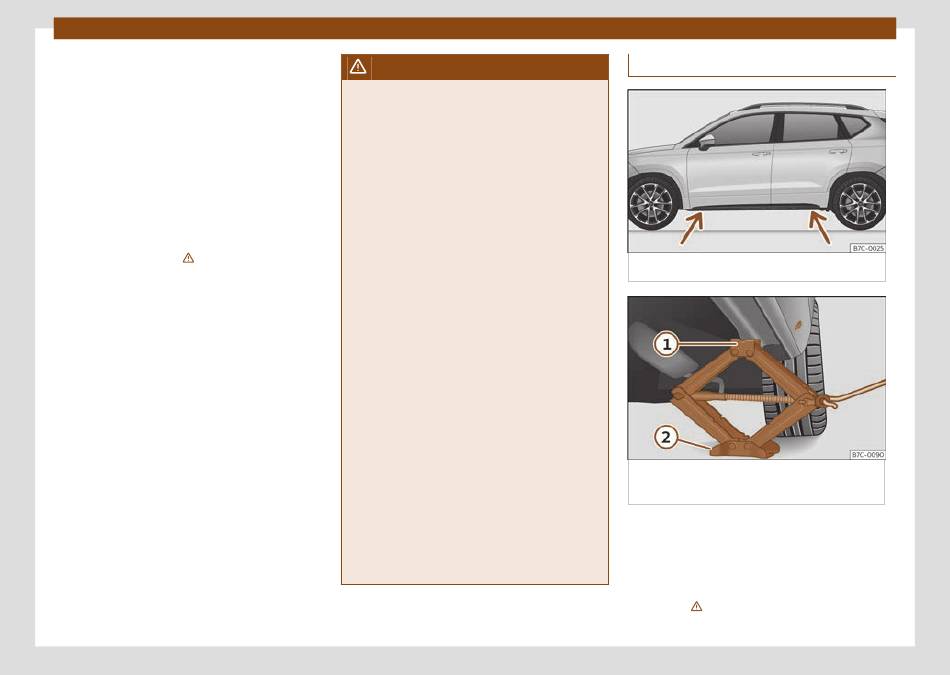The image size is (950, 675).
Task: Click the warning triangle below the jack figure
Action: click(696, 606)
